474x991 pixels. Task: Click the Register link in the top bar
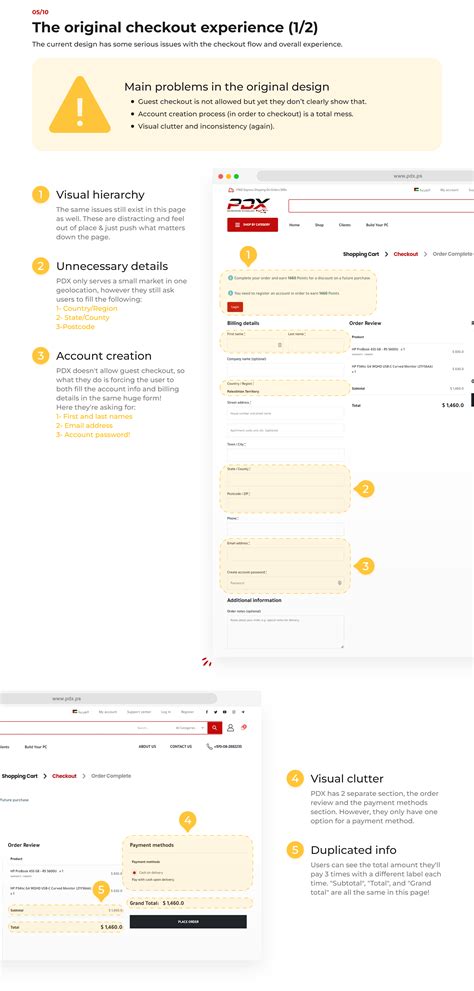[x=188, y=712]
